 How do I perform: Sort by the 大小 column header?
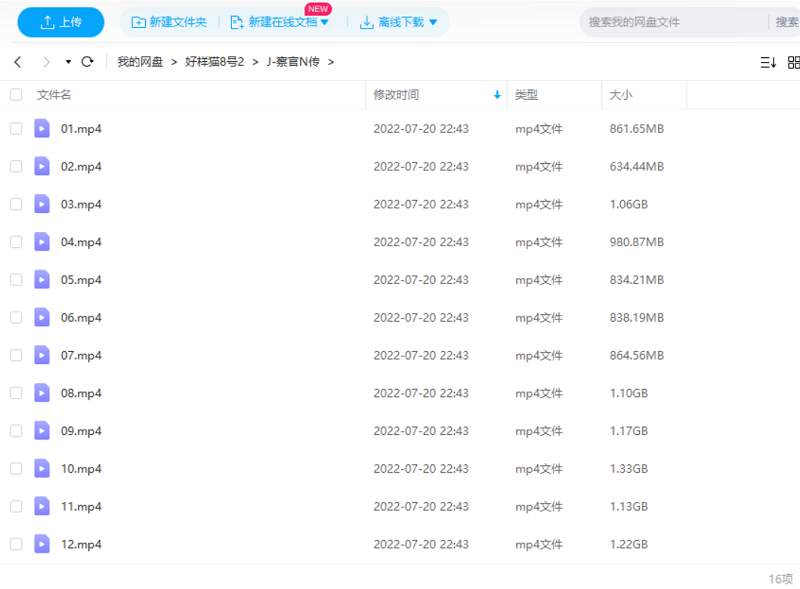tap(620, 95)
